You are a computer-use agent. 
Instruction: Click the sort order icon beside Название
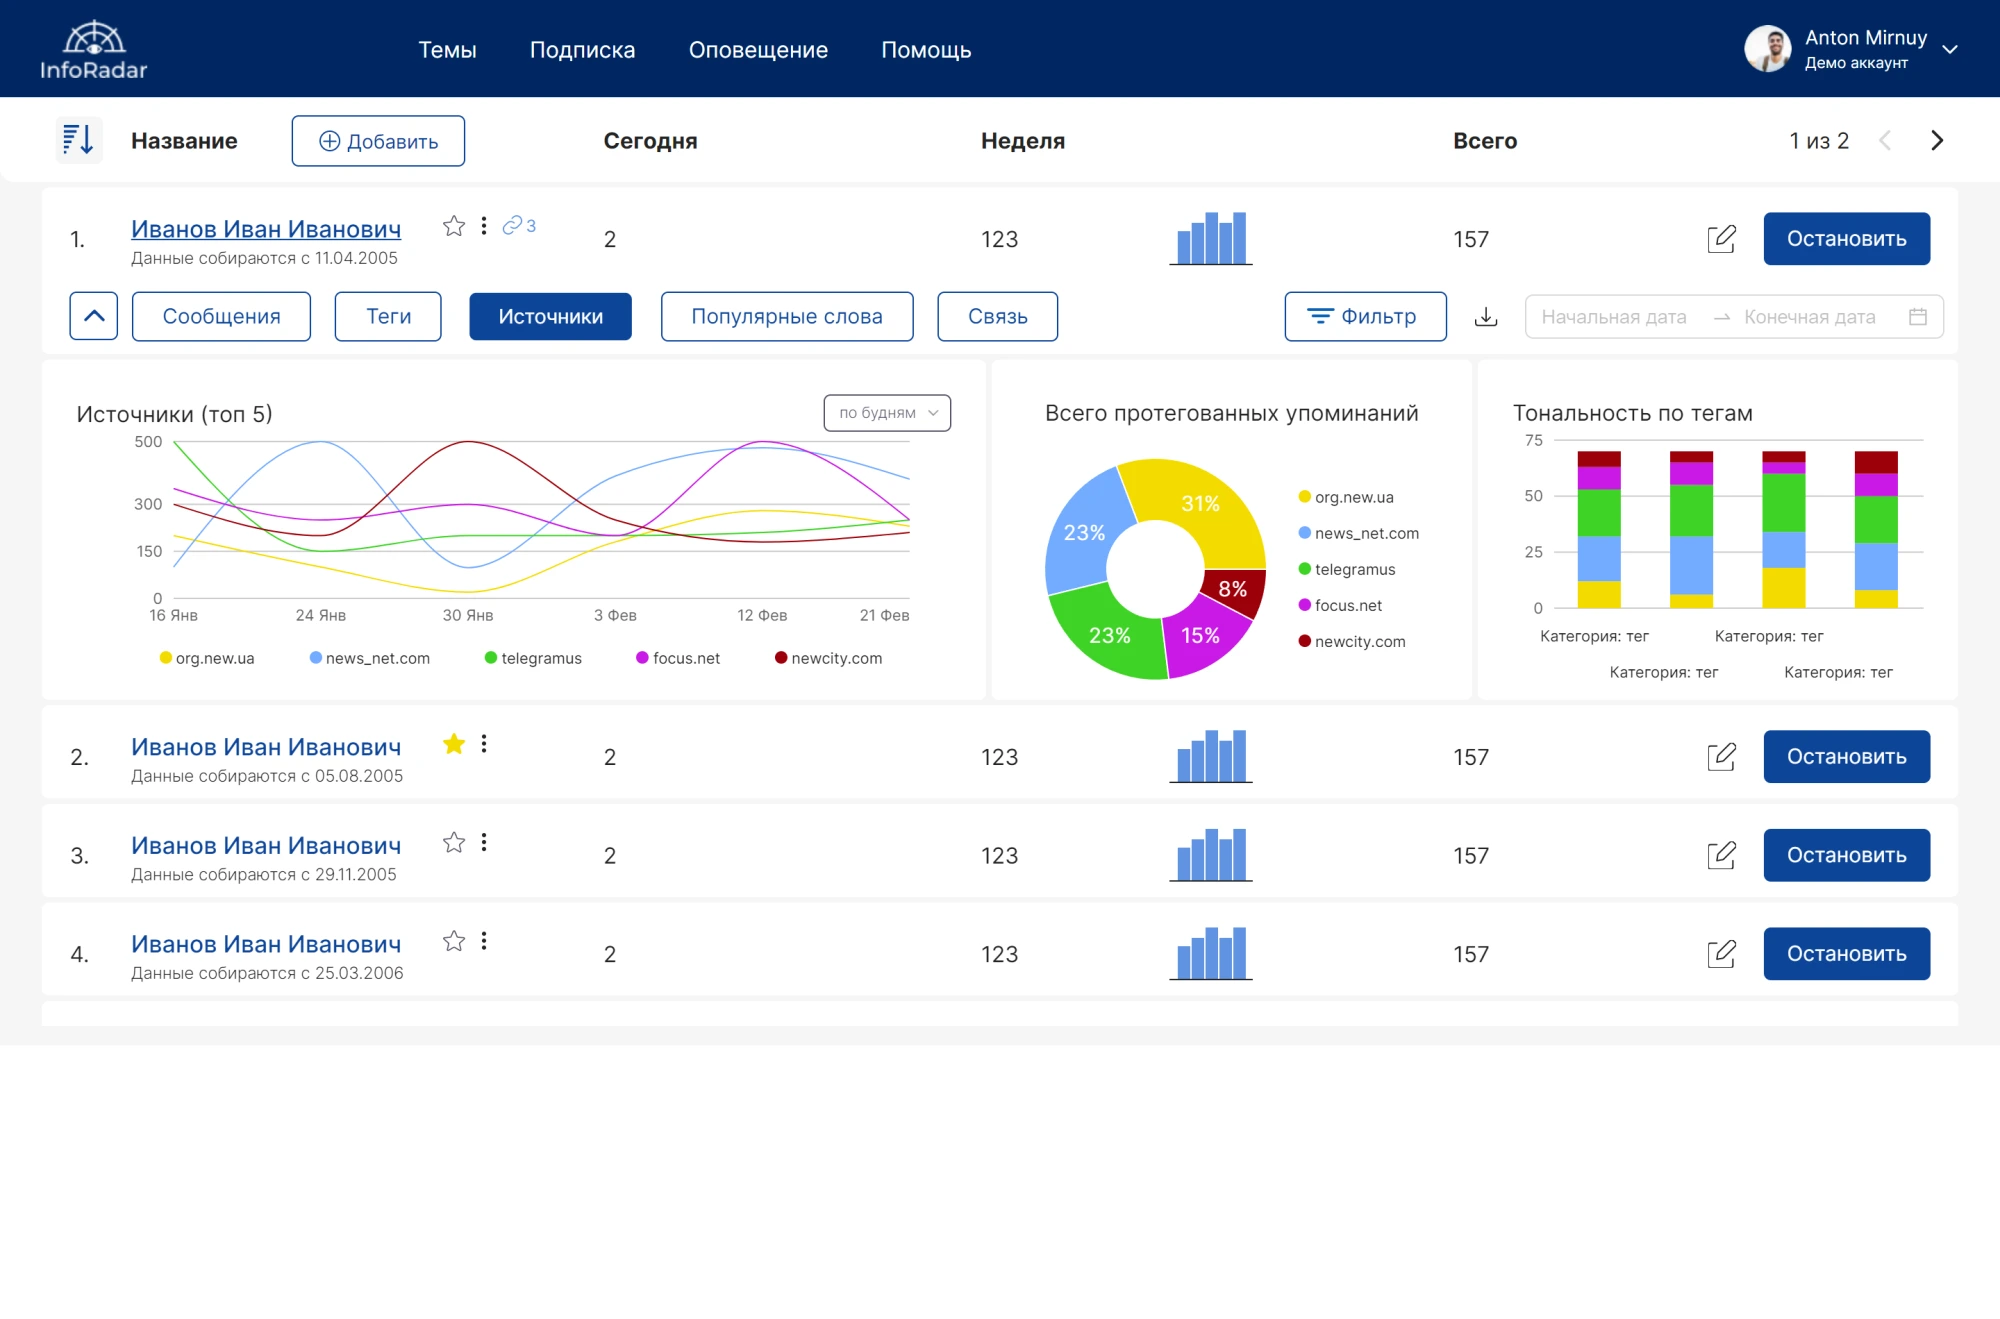78,140
